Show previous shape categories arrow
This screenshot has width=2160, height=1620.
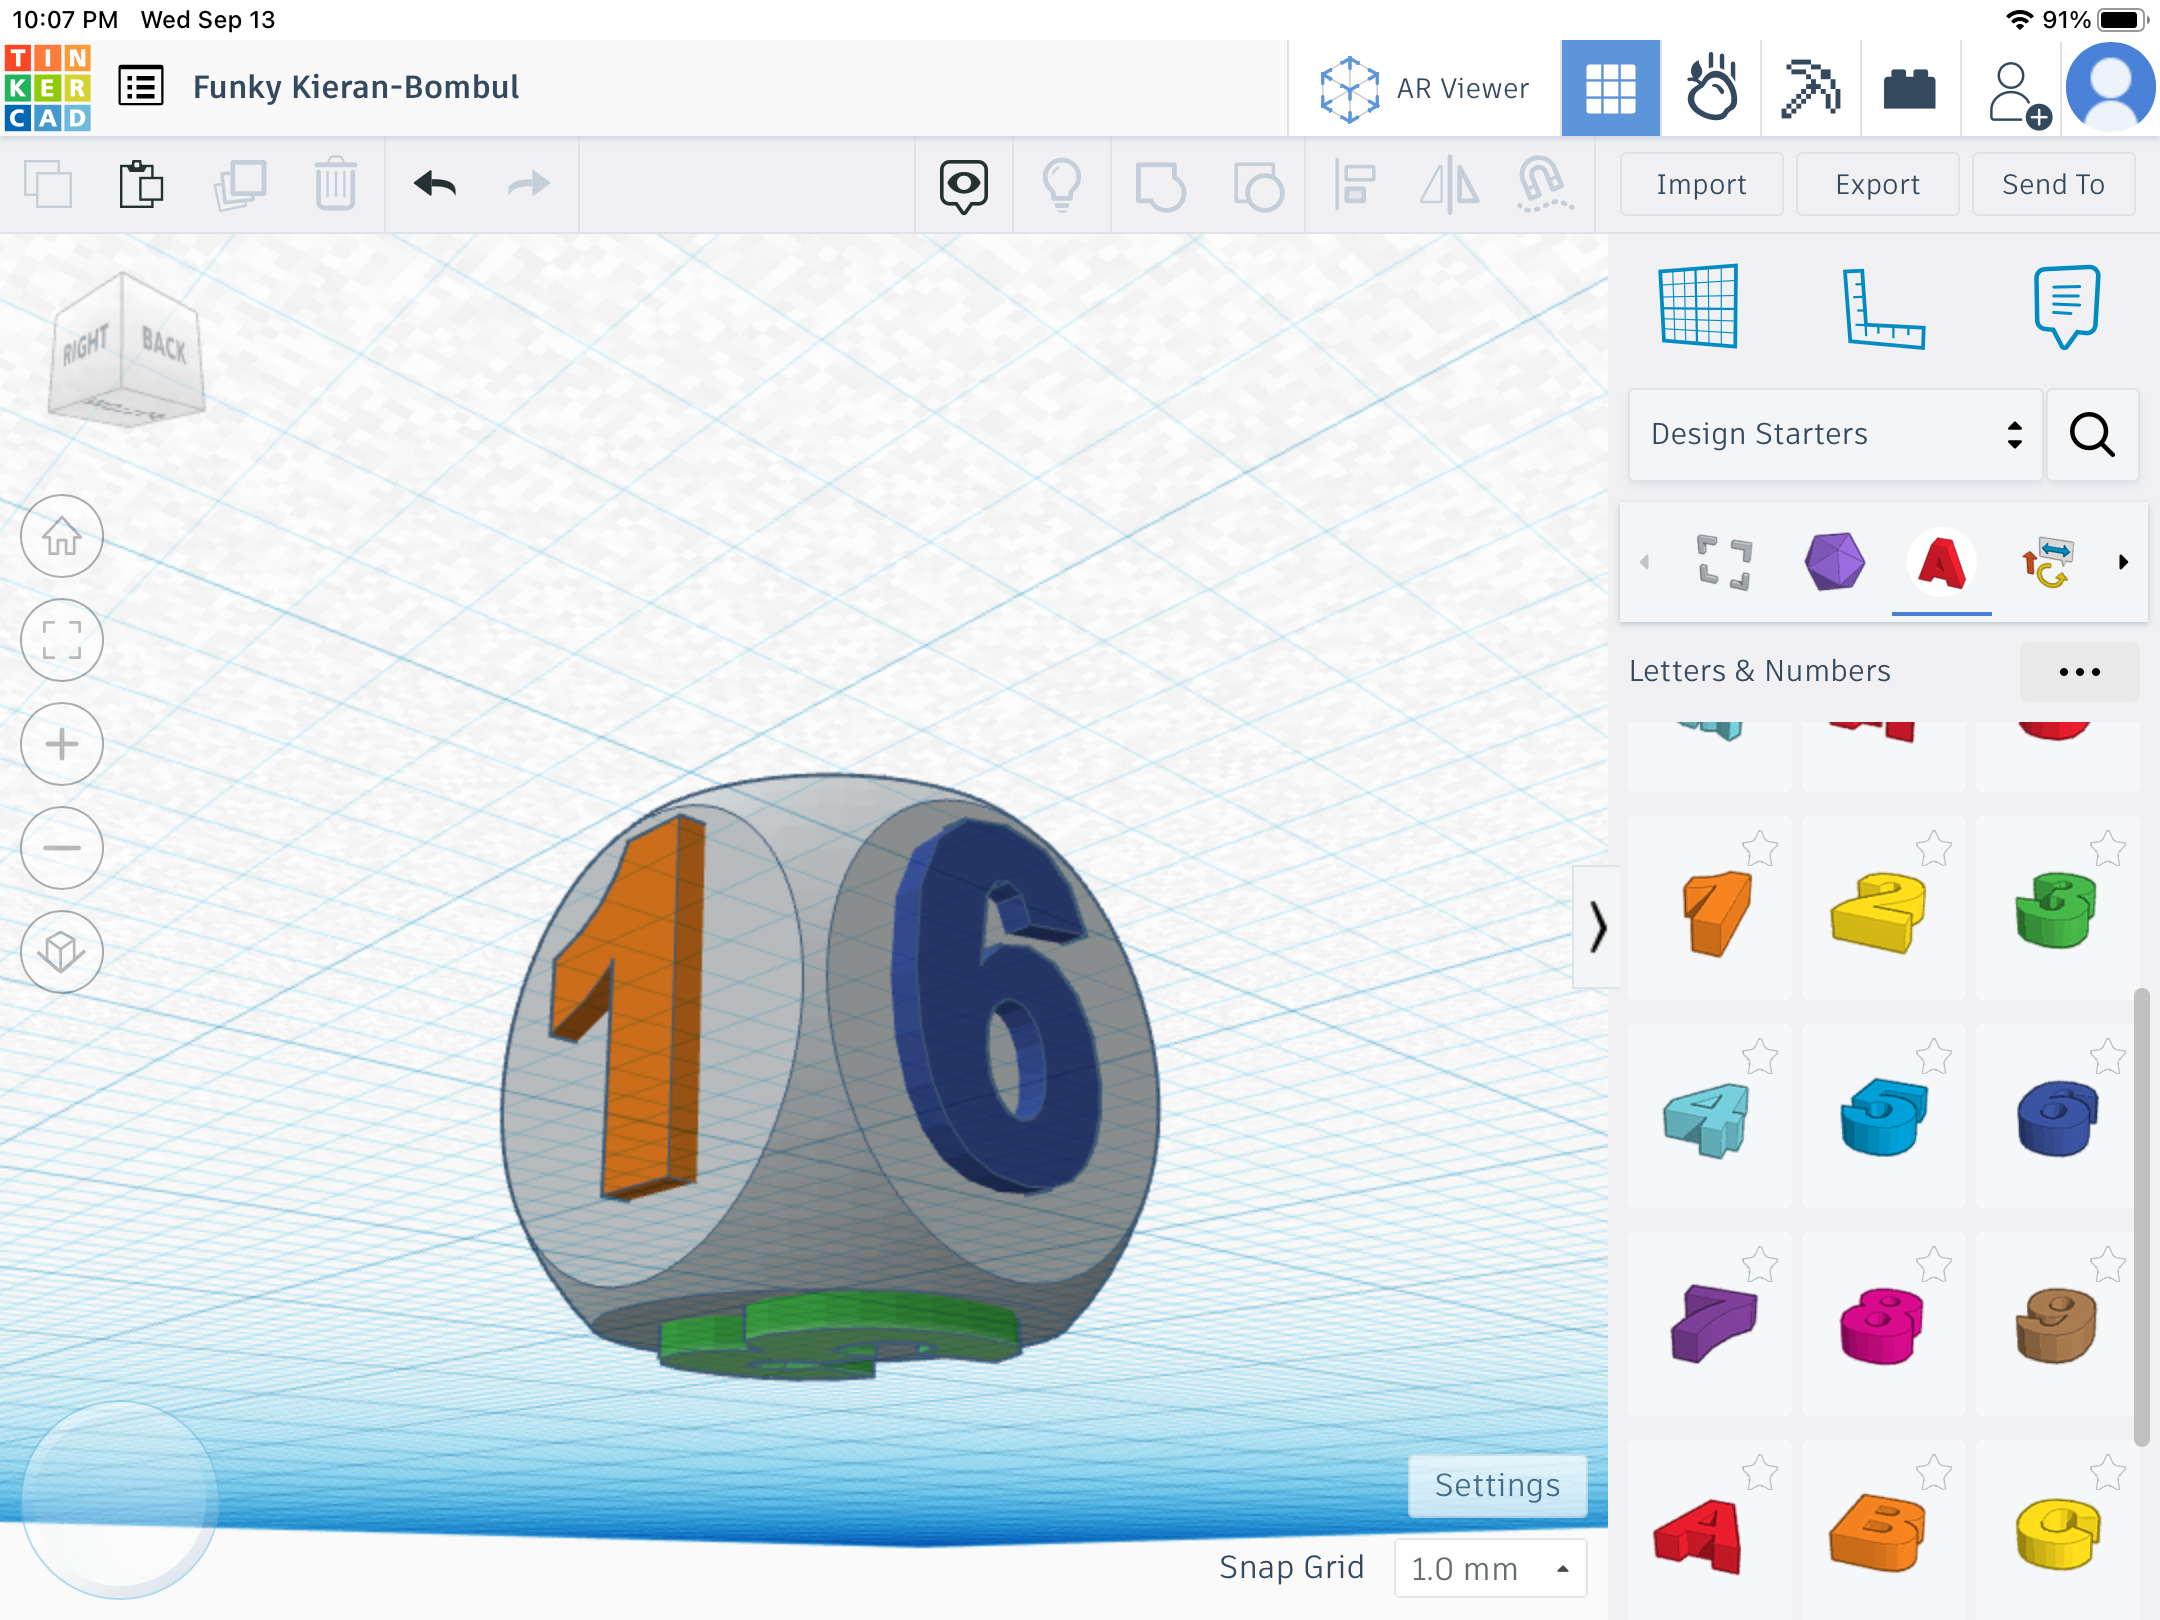click(1645, 562)
